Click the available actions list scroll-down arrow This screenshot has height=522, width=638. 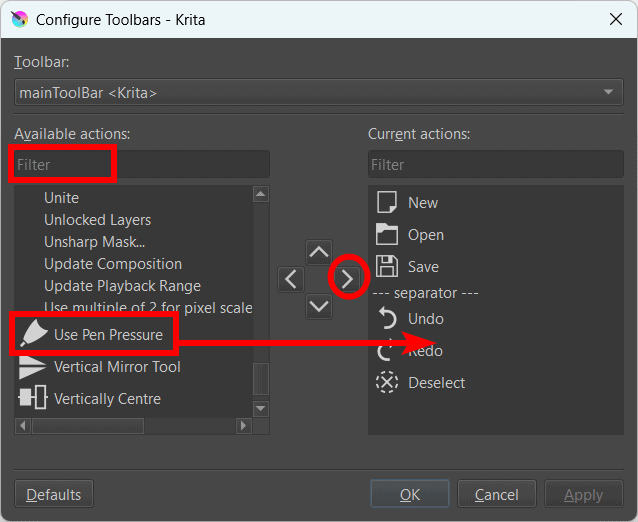(x=261, y=408)
